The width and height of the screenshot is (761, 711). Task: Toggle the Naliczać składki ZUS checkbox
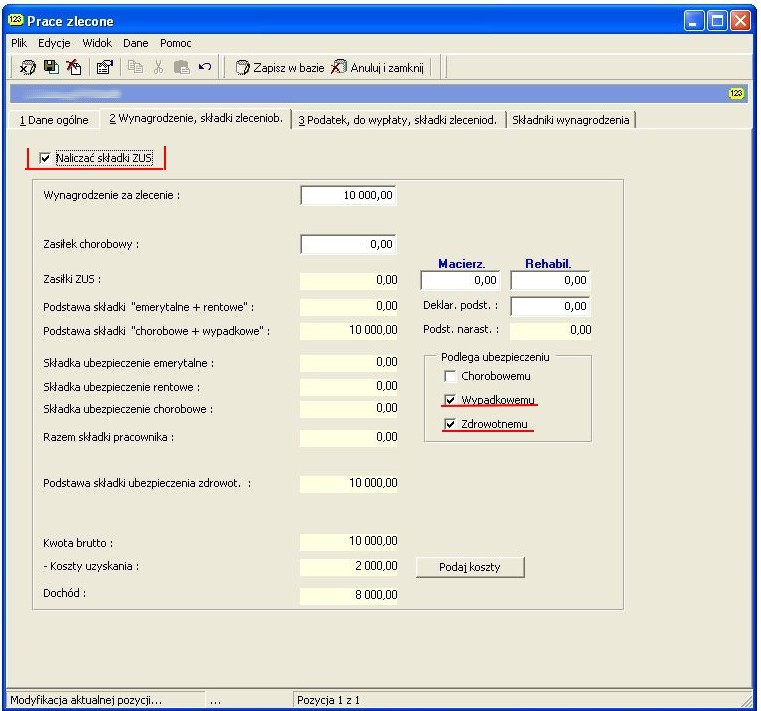click(x=45, y=158)
